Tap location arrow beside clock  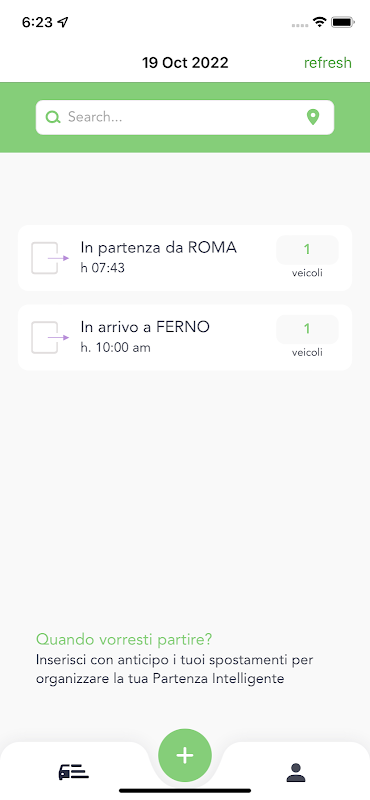point(63,22)
